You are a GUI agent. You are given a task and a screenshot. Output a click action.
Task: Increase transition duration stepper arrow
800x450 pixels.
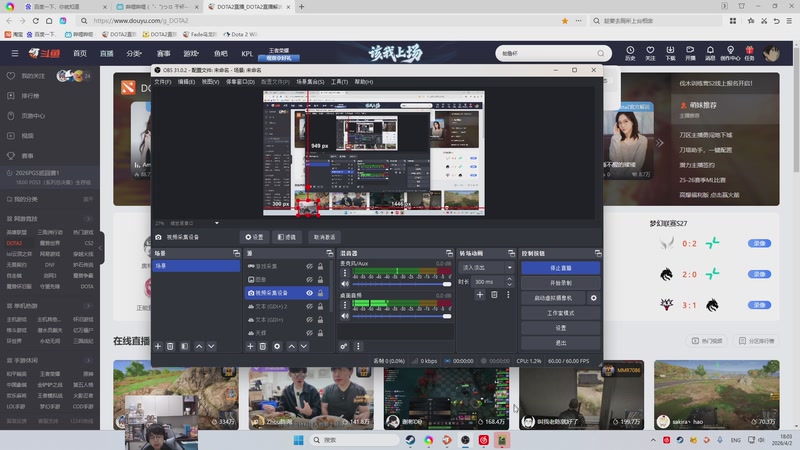509,279
